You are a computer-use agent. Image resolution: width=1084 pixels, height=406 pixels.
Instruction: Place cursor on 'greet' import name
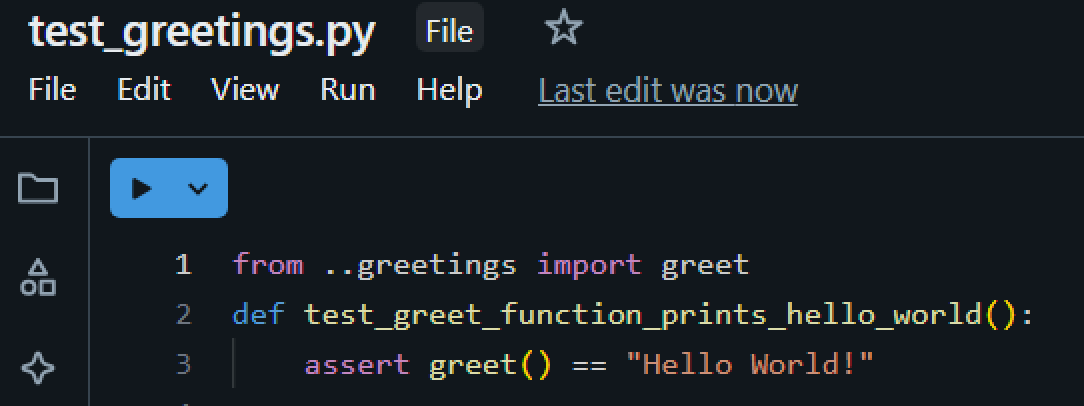(704, 265)
